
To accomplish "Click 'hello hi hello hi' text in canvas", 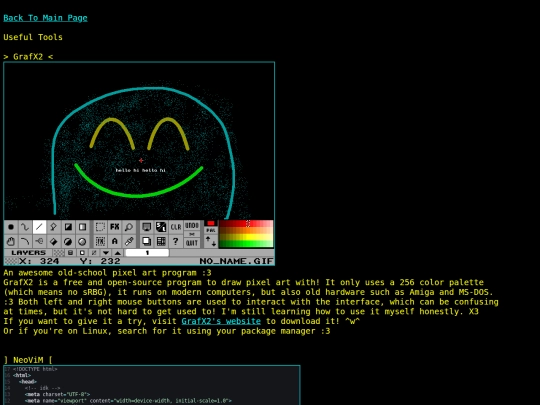I will pyautogui.click(x=141, y=170).
